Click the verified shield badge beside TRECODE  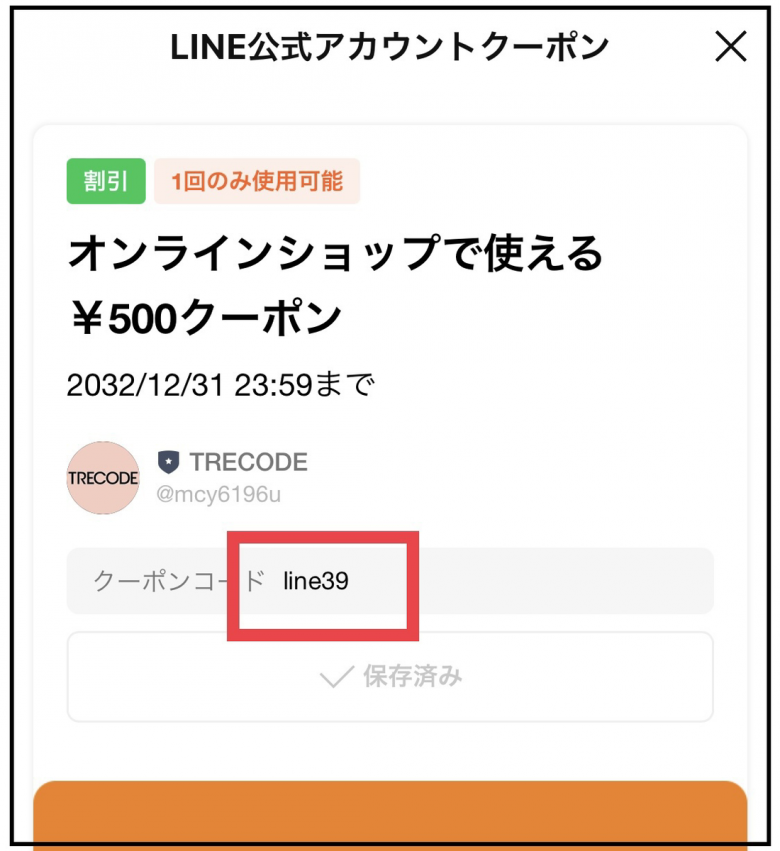169,462
